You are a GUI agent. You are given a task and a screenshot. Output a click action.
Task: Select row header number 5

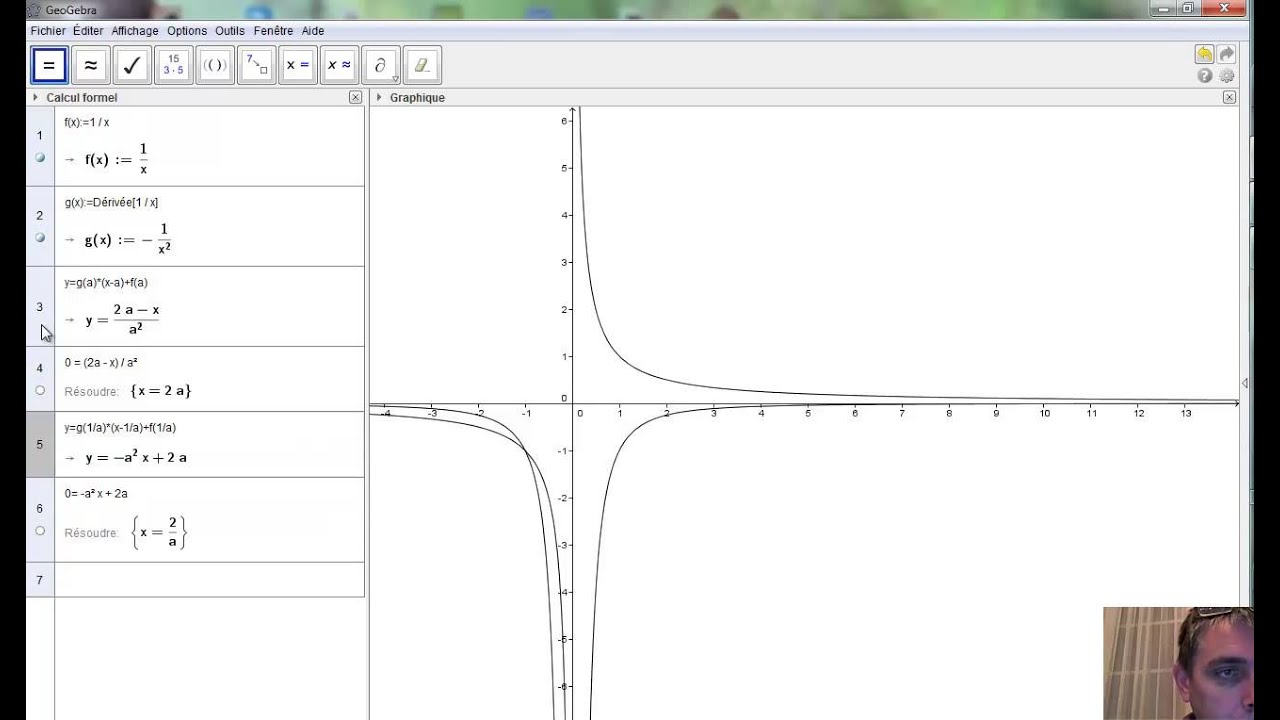(x=40, y=444)
